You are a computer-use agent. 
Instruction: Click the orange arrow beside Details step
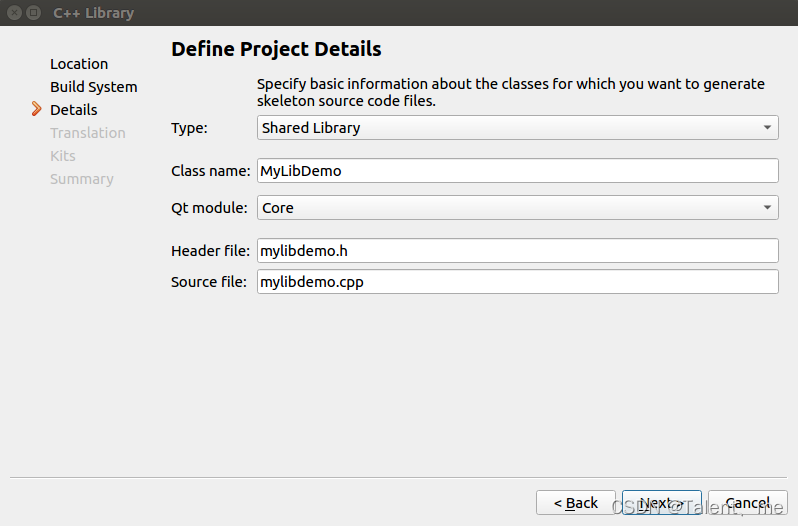(37, 109)
